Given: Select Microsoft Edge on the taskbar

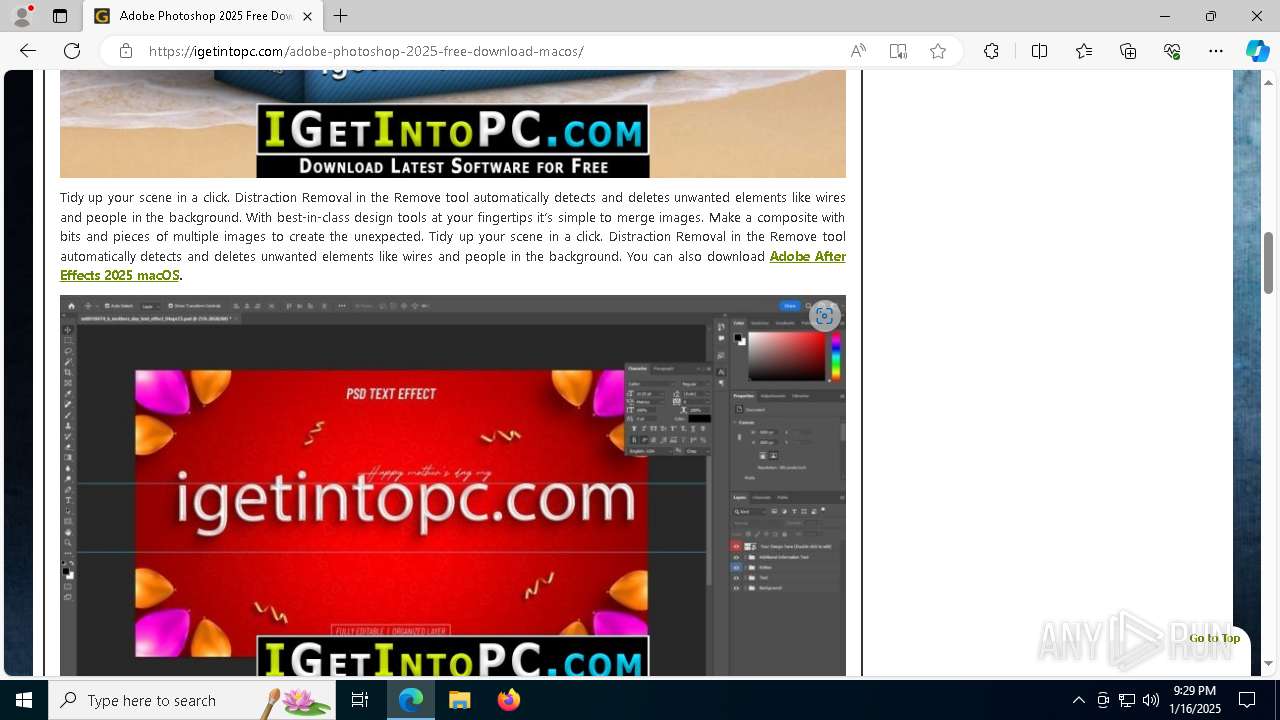Looking at the screenshot, I should [x=411, y=700].
